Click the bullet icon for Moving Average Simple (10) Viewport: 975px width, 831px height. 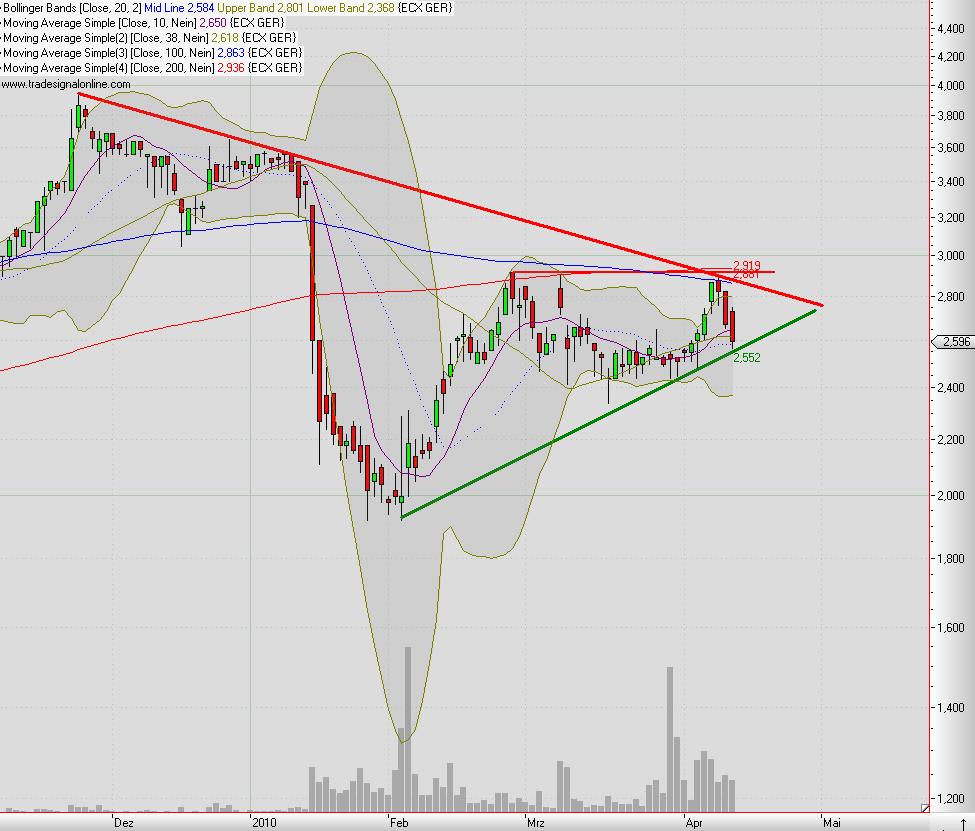pyautogui.click(x=2, y=22)
